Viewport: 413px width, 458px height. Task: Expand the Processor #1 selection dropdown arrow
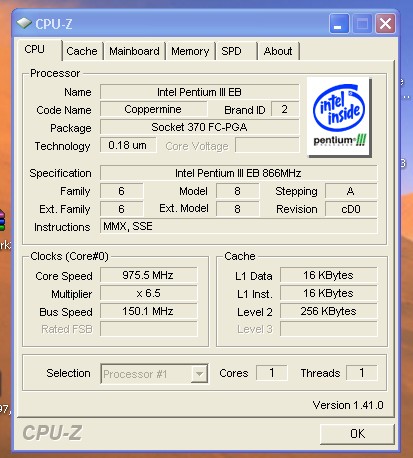coord(199,374)
